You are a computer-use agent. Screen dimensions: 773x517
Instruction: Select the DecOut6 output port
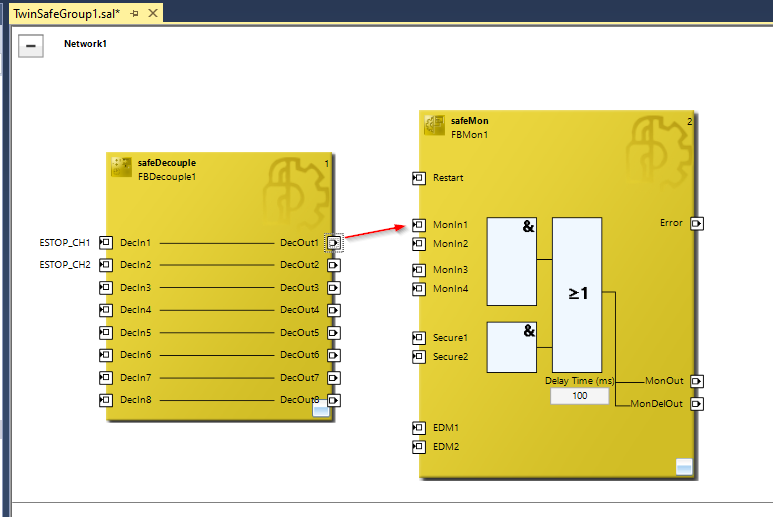[x=334, y=355]
